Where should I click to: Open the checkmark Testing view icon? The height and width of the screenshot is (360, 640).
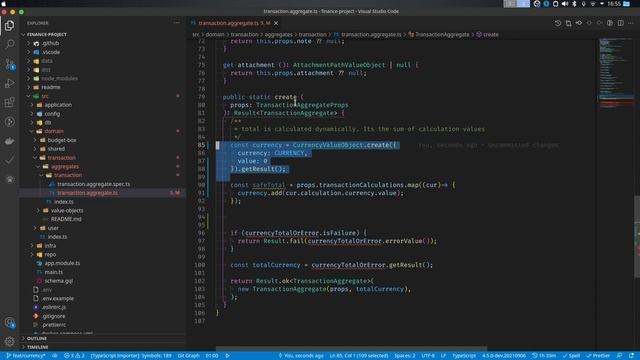pos(9,160)
